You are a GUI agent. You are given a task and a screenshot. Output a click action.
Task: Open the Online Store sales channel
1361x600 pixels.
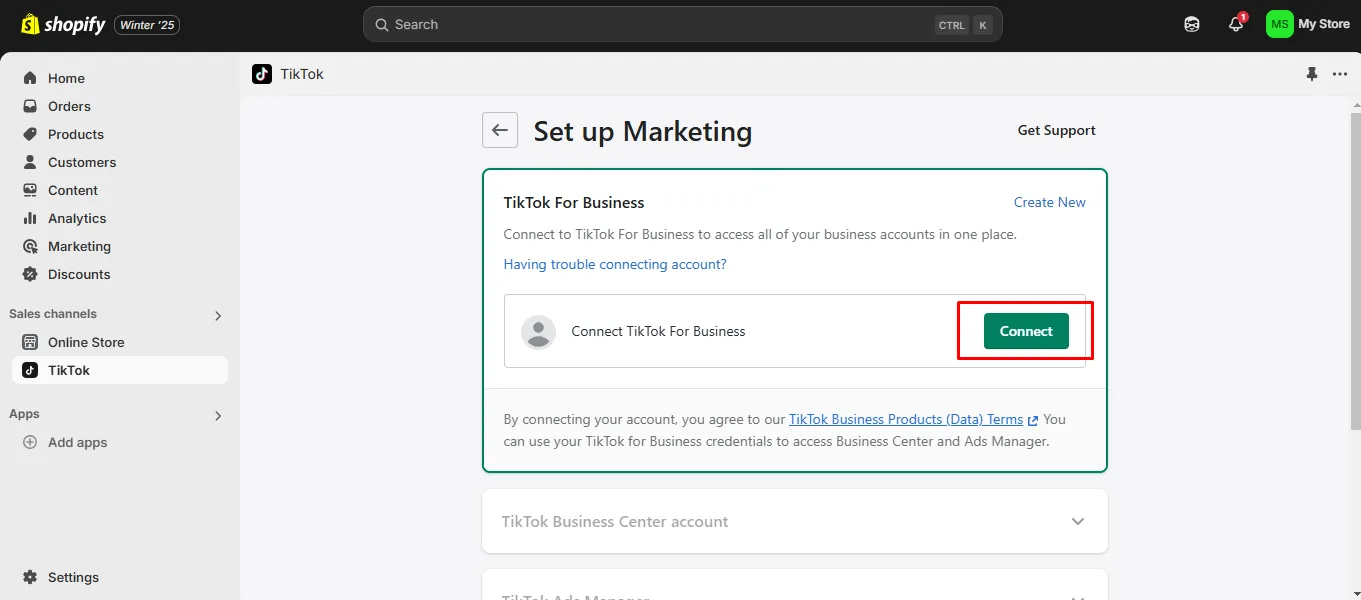coord(85,342)
